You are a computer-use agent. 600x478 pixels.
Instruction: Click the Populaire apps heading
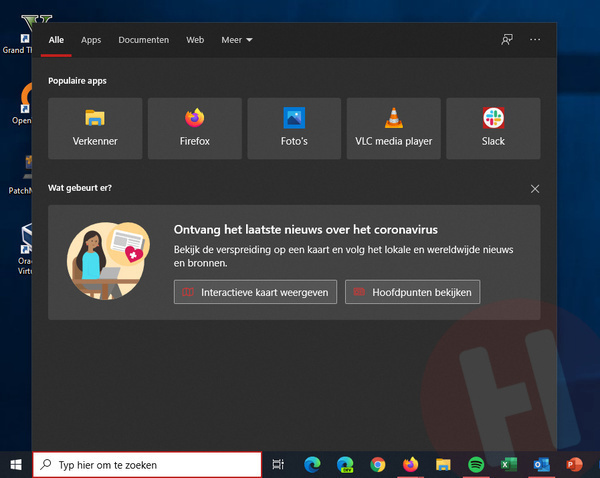tap(77, 81)
